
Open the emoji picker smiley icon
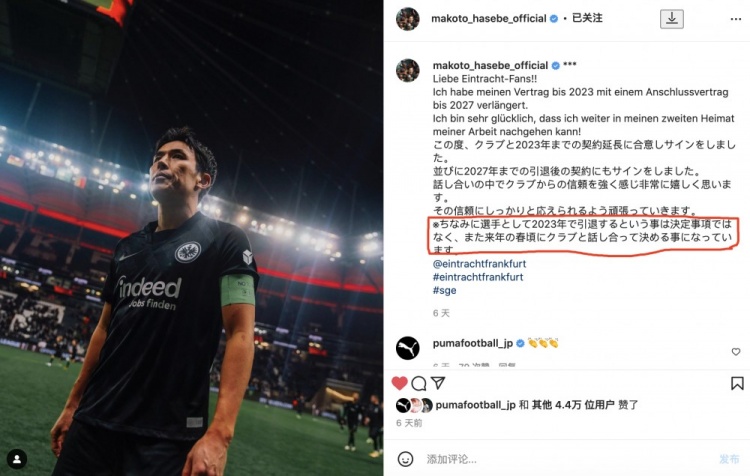[405, 459]
